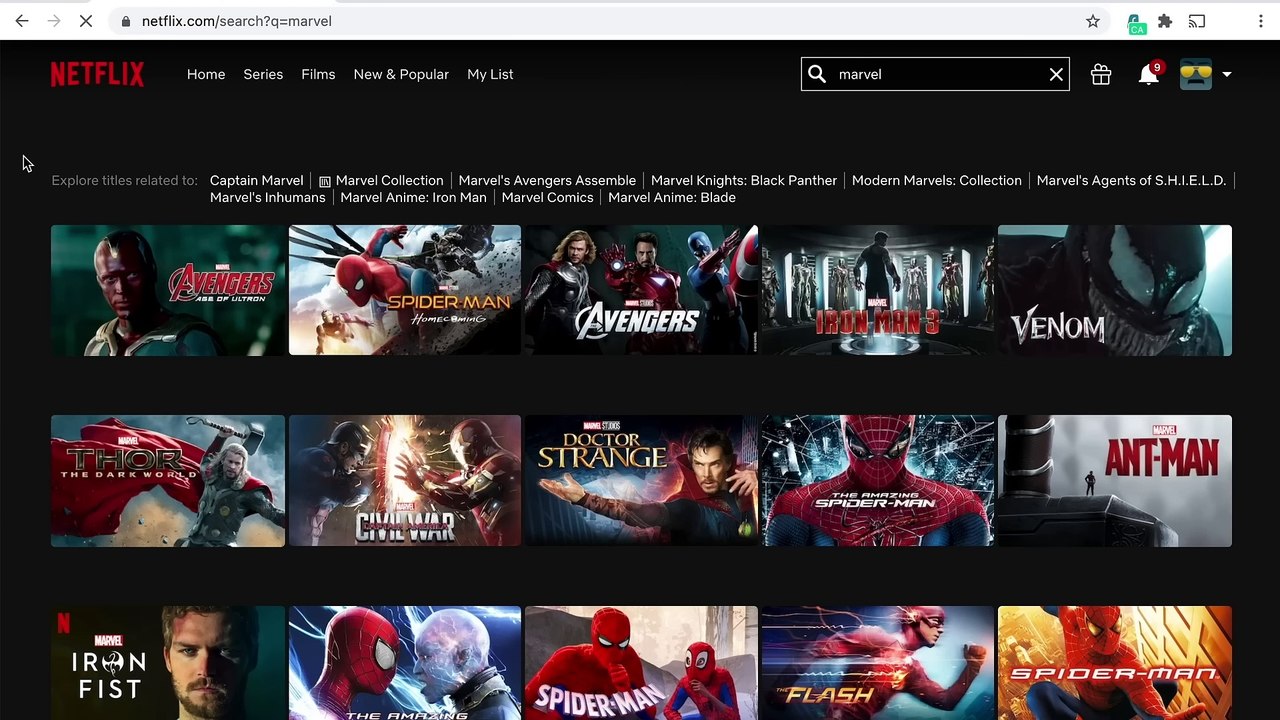Image resolution: width=1280 pixels, height=720 pixels.
Task: Explore Modern Marvels: Collection
Action: (937, 180)
